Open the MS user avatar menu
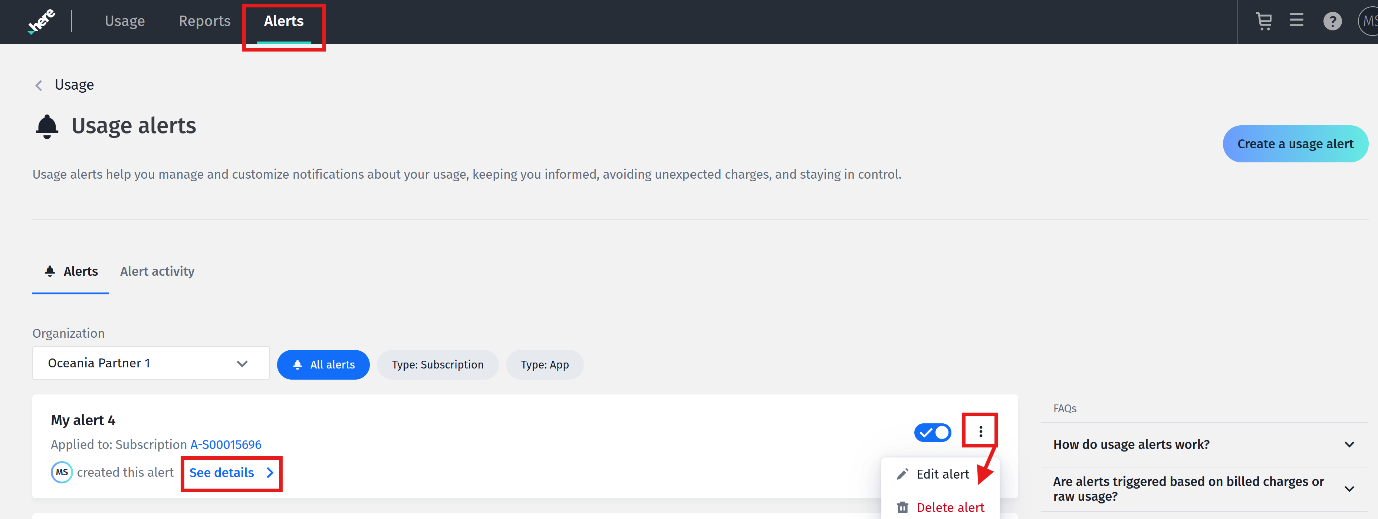 tap(1367, 21)
